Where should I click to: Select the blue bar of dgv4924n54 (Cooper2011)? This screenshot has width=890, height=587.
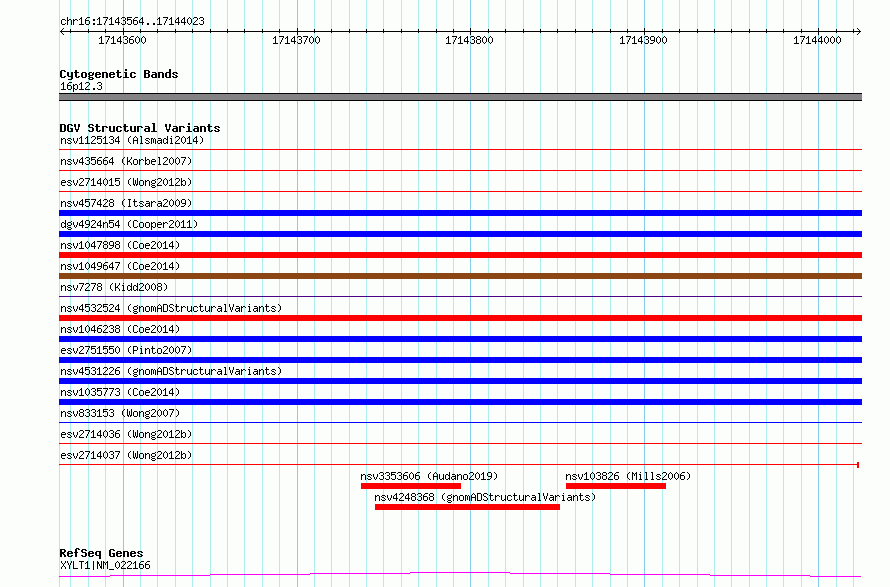pos(460,234)
